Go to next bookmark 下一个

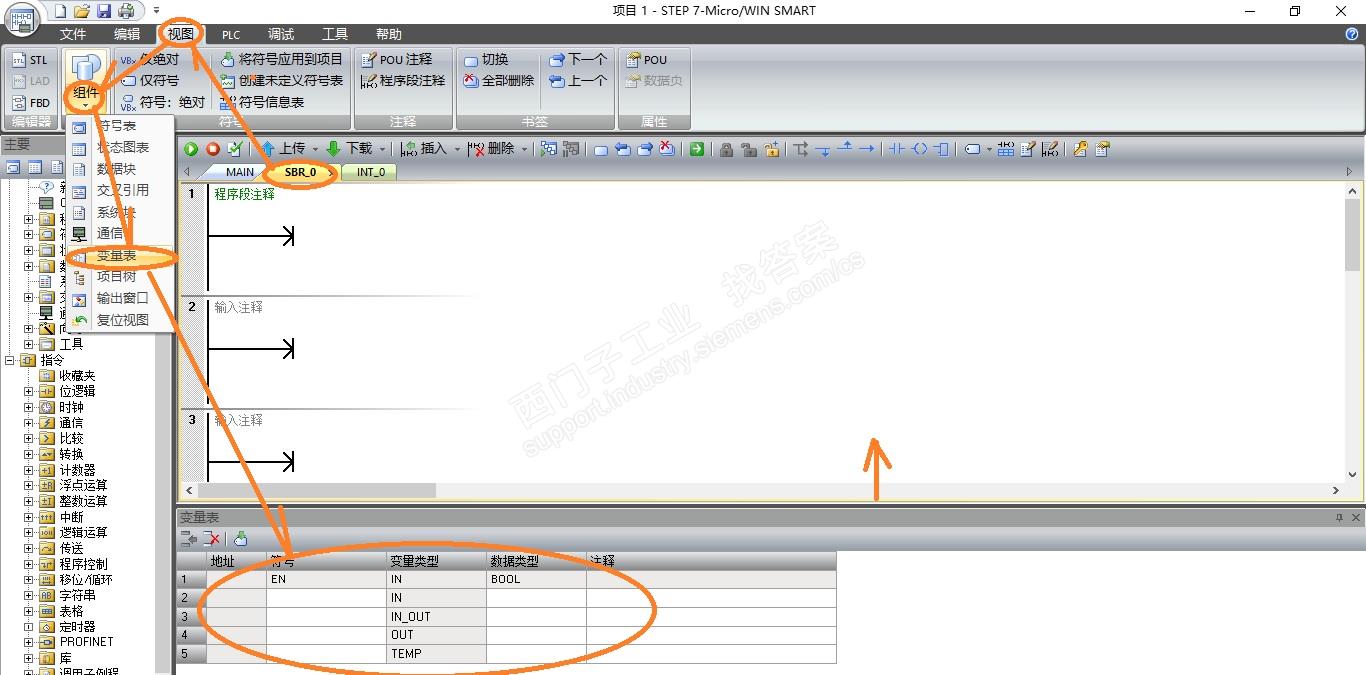click(578, 59)
